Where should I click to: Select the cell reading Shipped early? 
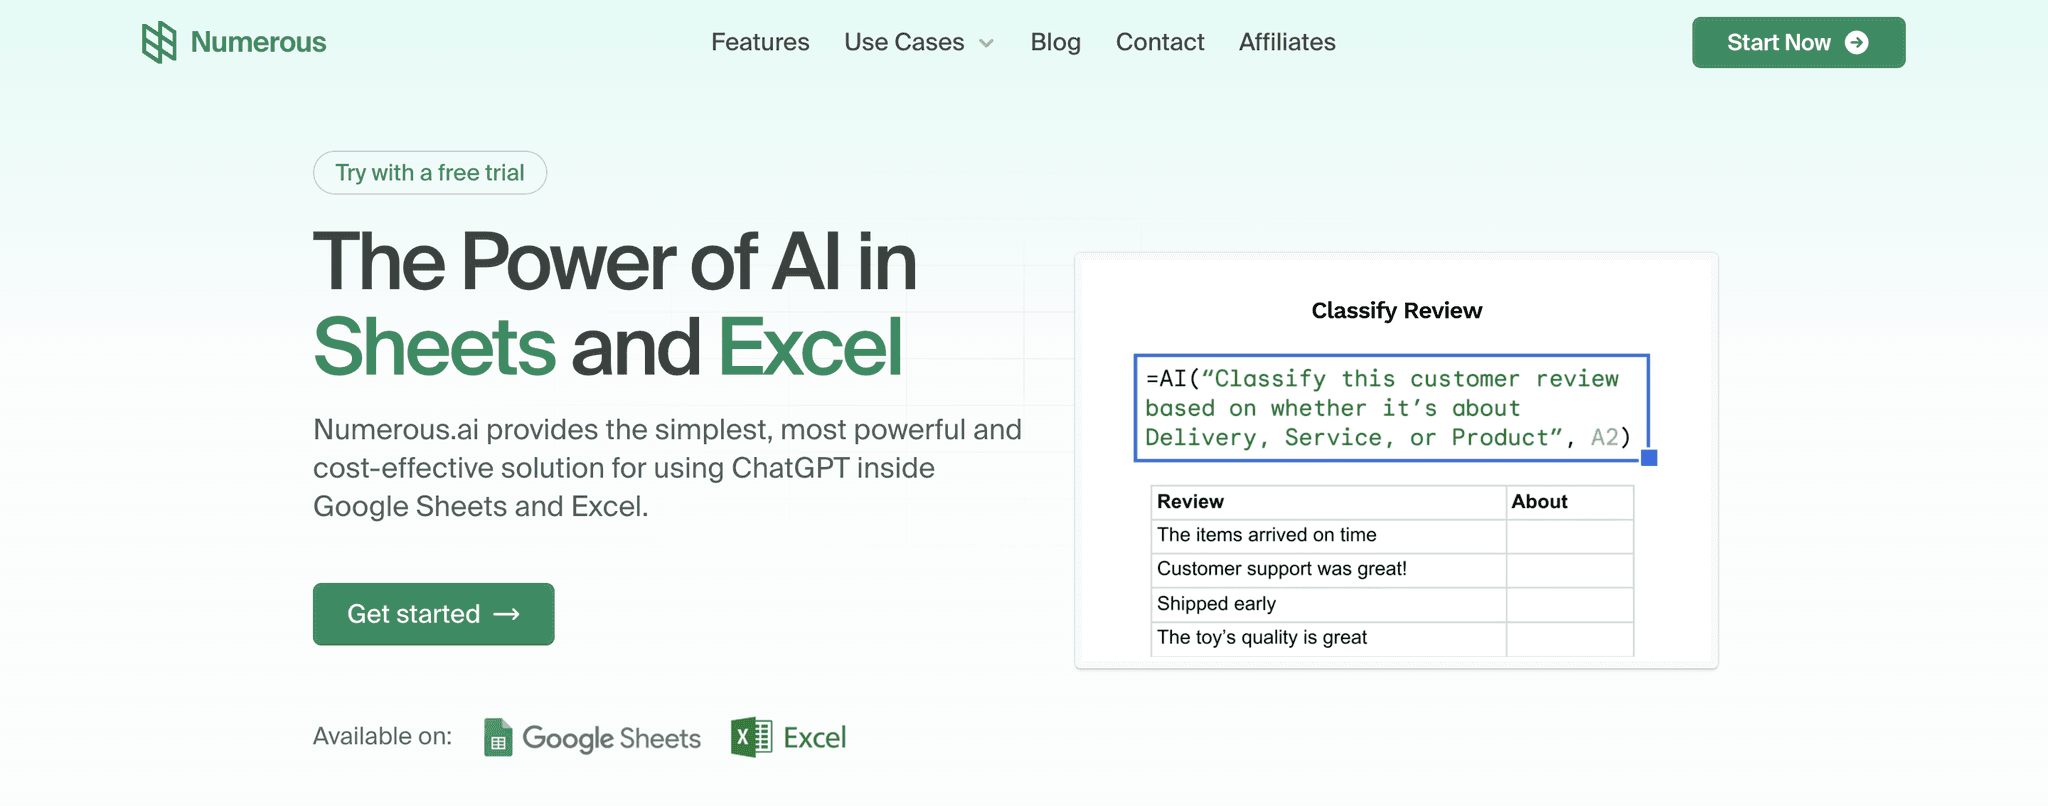click(x=1328, y=604)
